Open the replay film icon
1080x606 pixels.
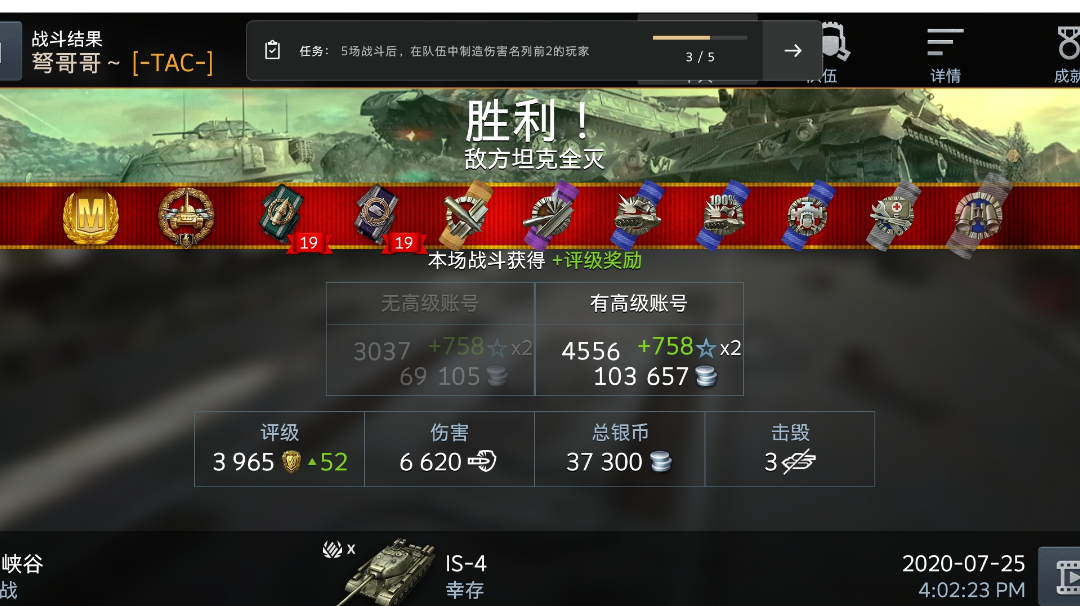(x=1064, y=576)
